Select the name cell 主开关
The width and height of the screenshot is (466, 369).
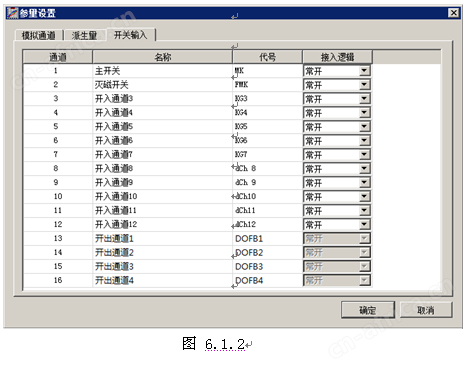click(163, 71)
